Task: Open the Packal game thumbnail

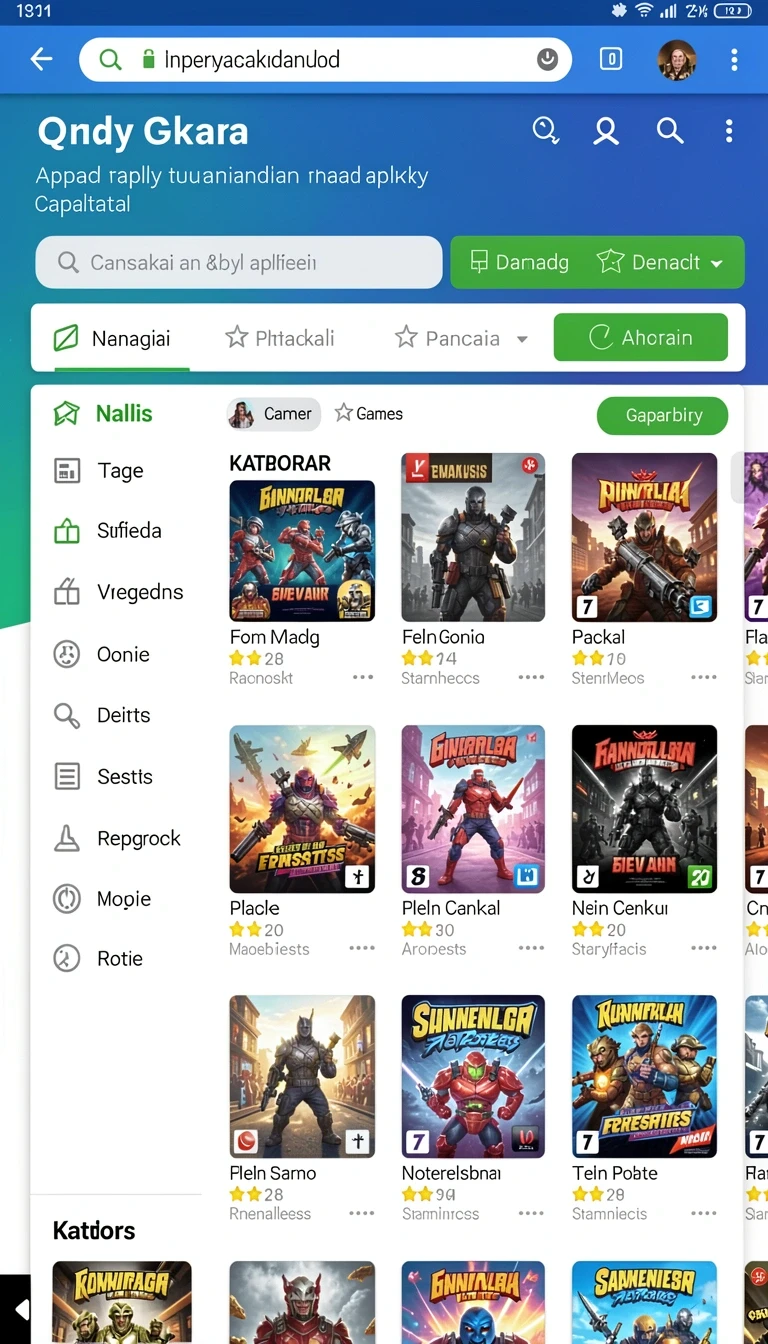Action: click(644, 537)
